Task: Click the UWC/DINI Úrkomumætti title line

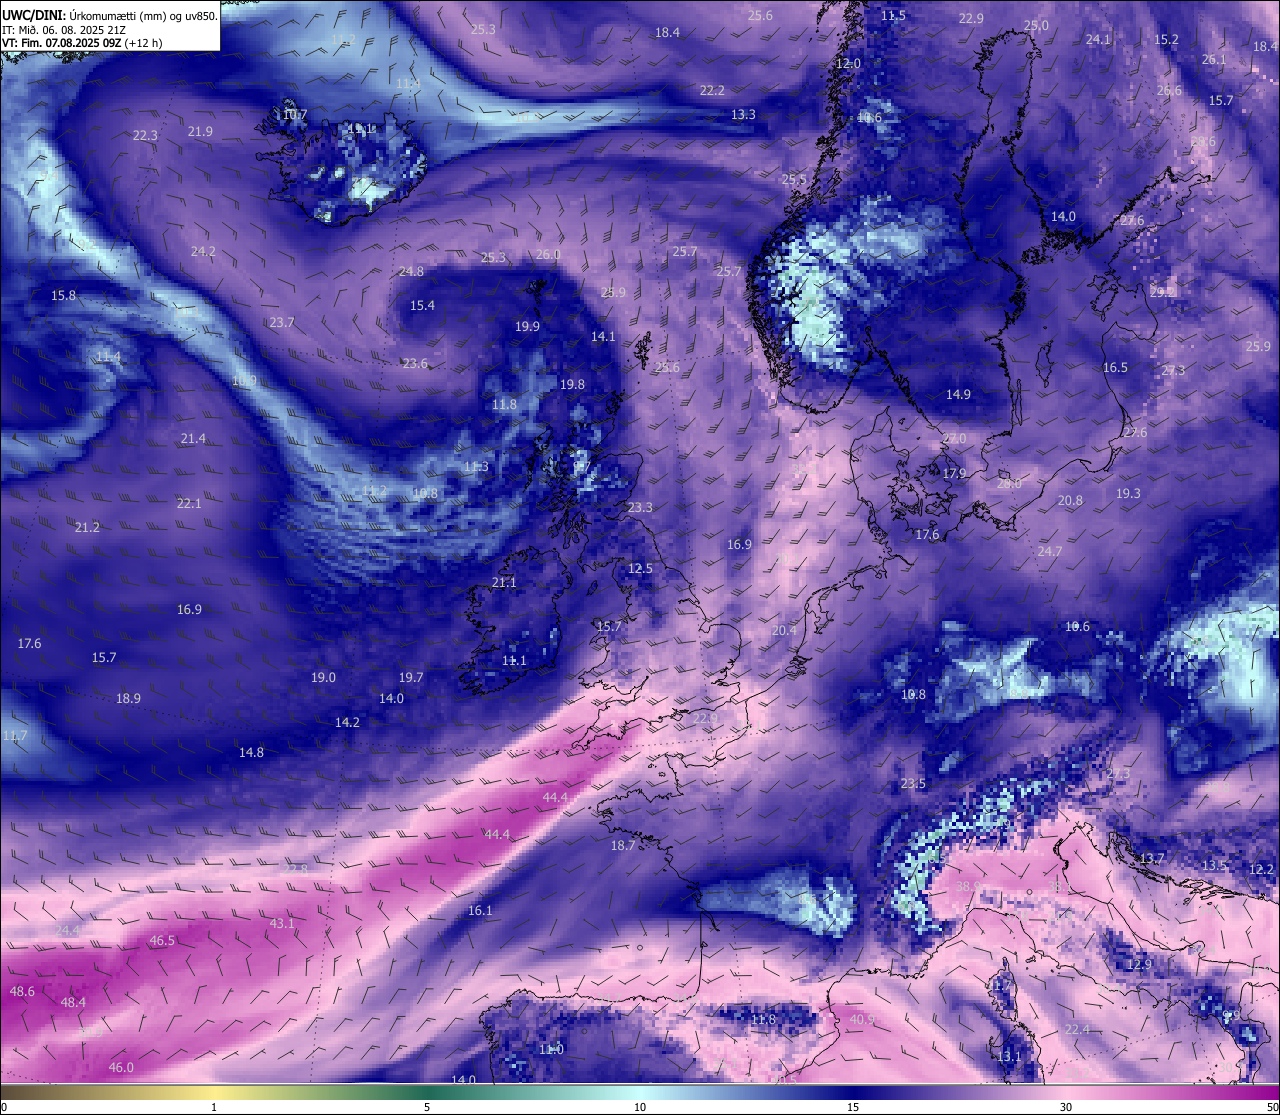Action: click(x=109, y=16)
